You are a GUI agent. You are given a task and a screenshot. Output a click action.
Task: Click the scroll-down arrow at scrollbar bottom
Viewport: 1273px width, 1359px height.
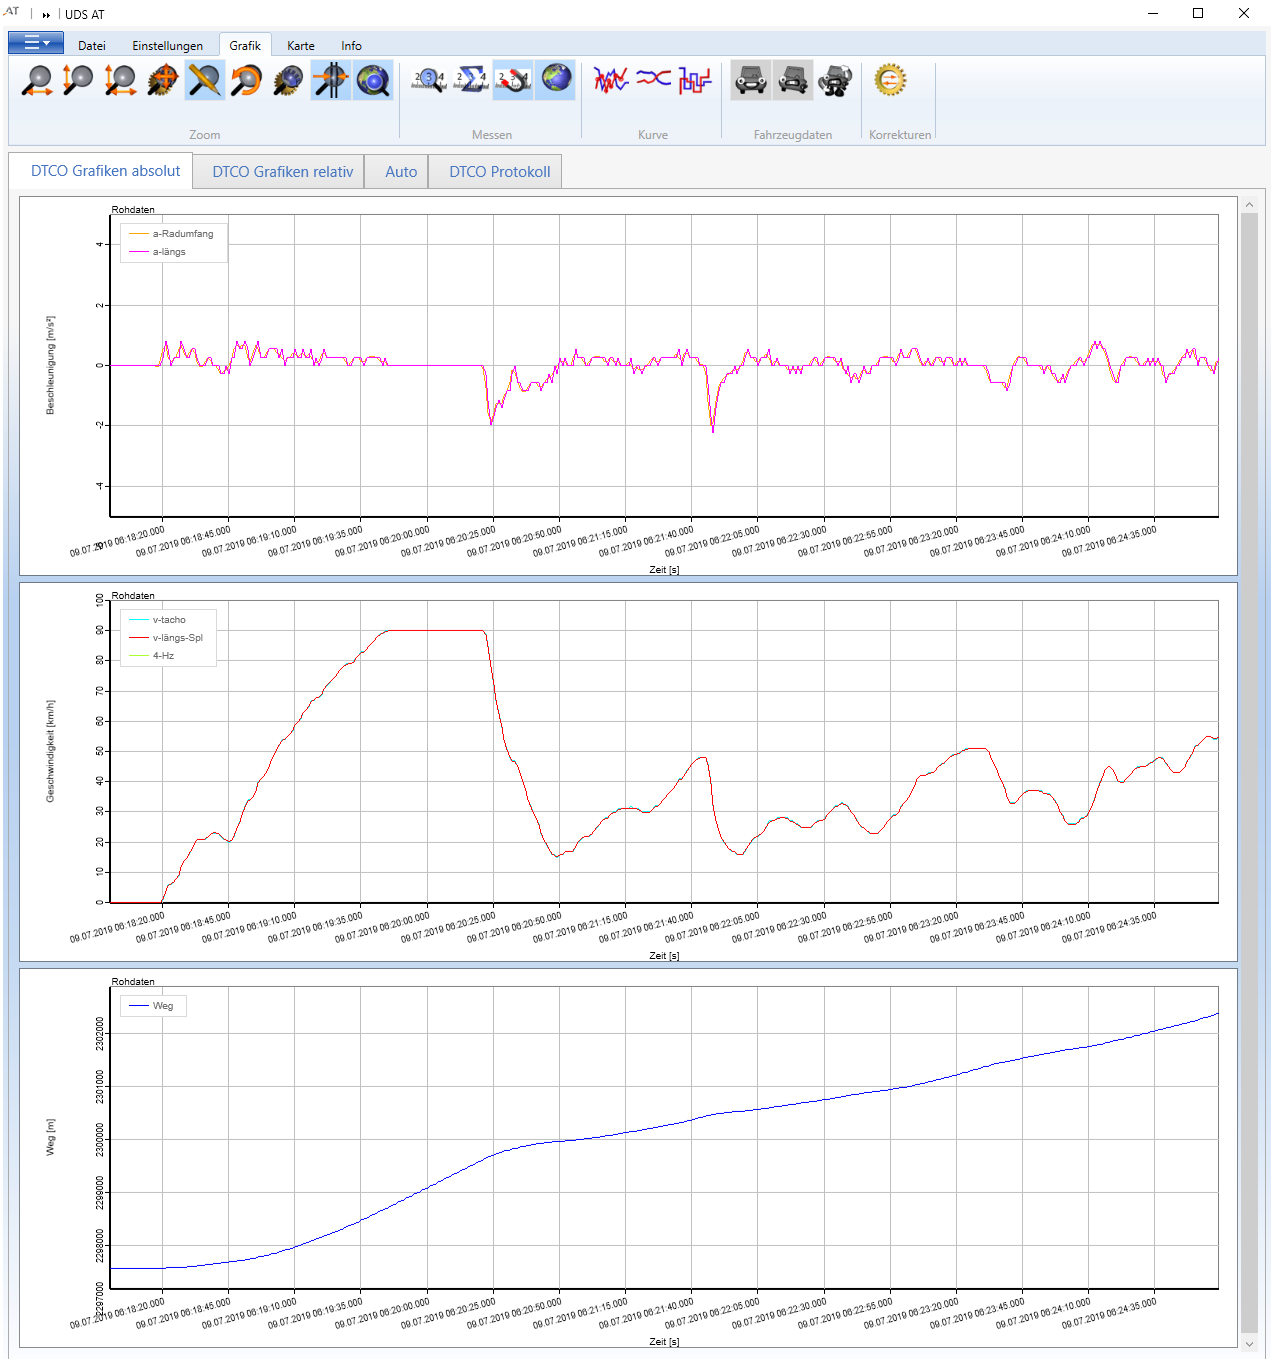[x=1249, y=1345]
